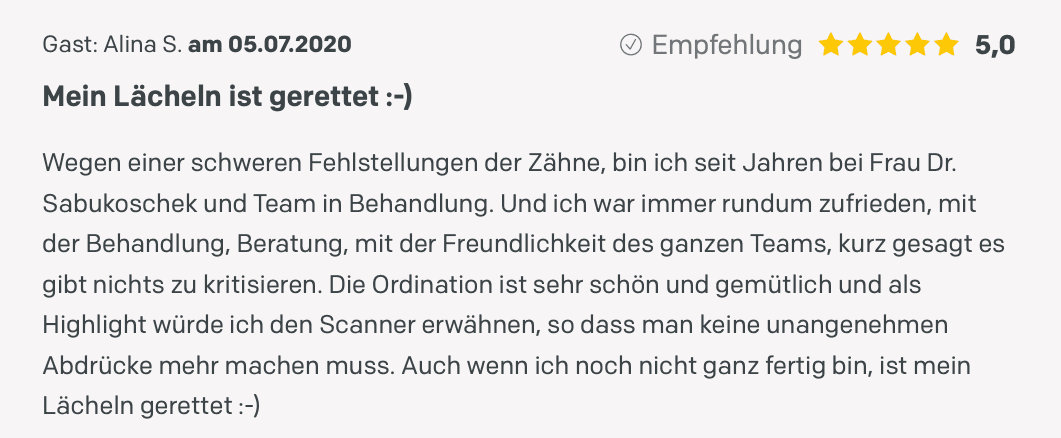Click the heading Mein Lächeln ist gerettet
Screen dimensions: 1061x438
(x=228, y=97)
